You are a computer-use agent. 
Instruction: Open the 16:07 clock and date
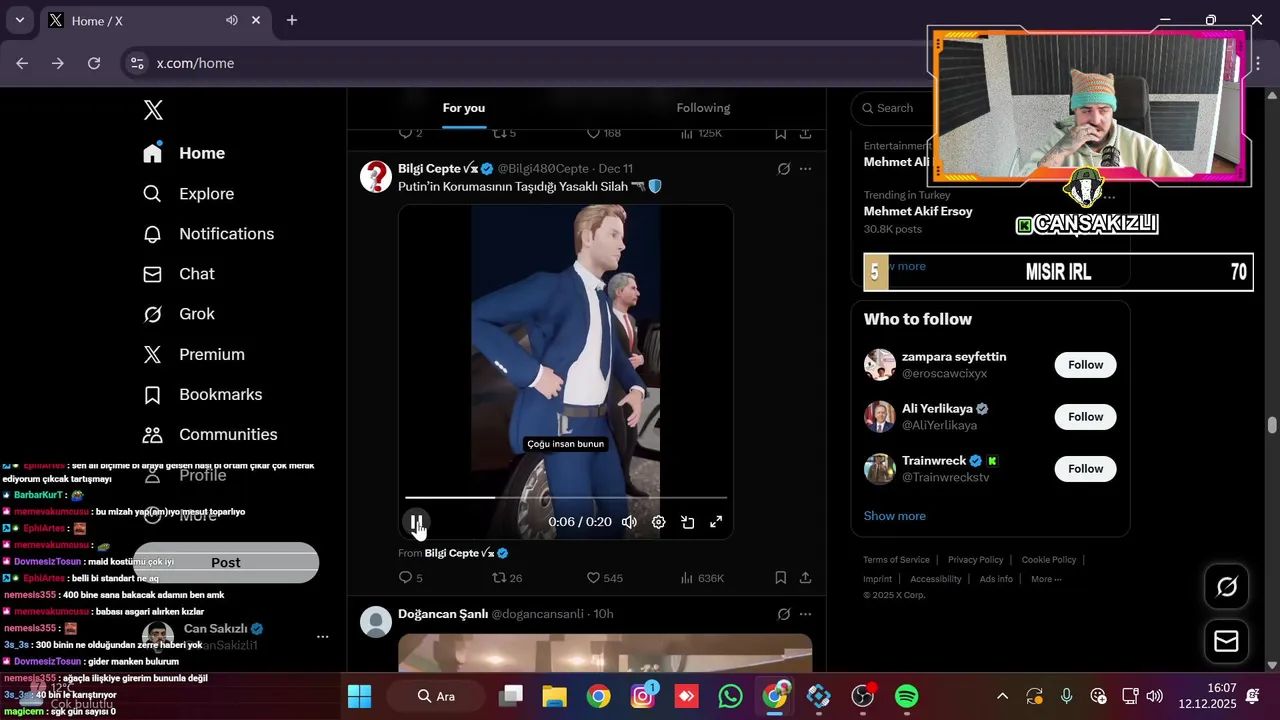click(x=1207, y=696)
